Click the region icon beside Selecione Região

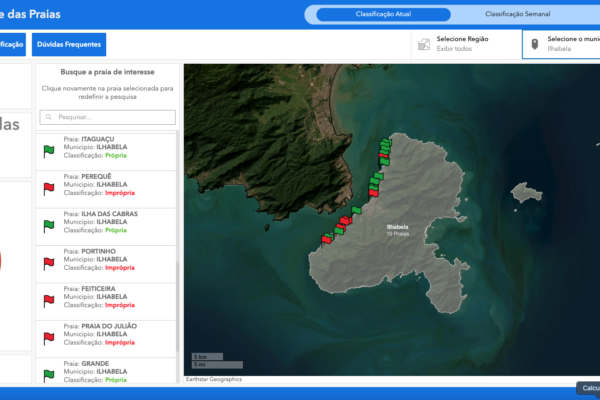(x=425, y=44)
